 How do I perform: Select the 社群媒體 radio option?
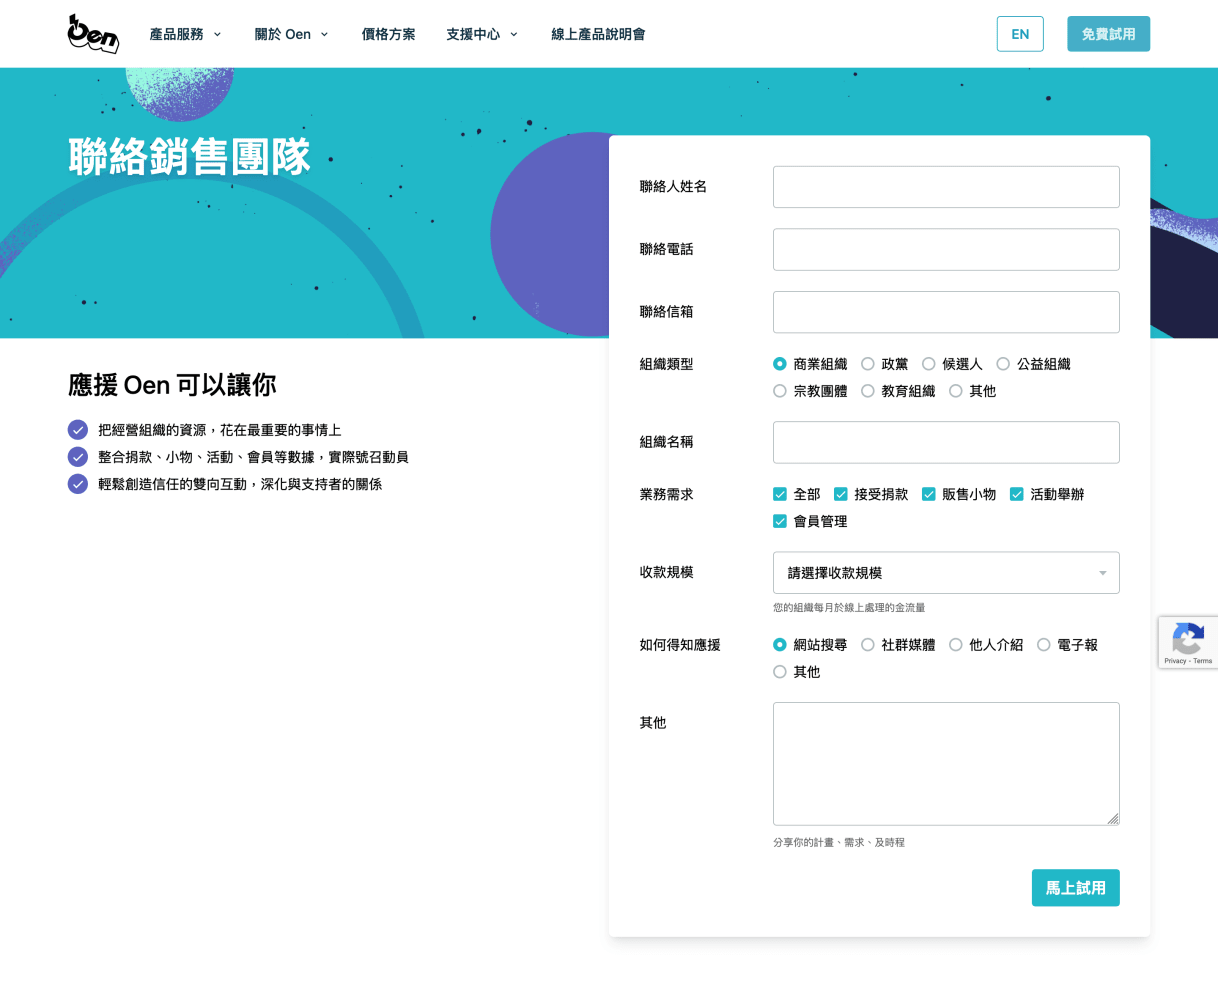pyautogui.click(x=868, y=645)
